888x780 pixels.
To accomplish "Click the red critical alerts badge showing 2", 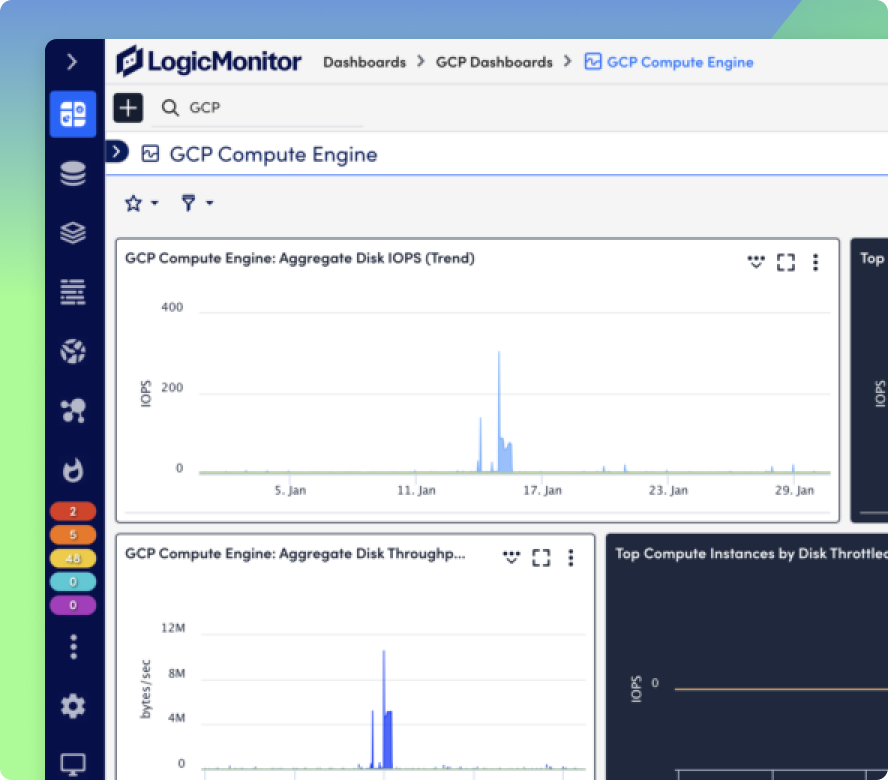I will pyautogui.click(x=72, y=512).
